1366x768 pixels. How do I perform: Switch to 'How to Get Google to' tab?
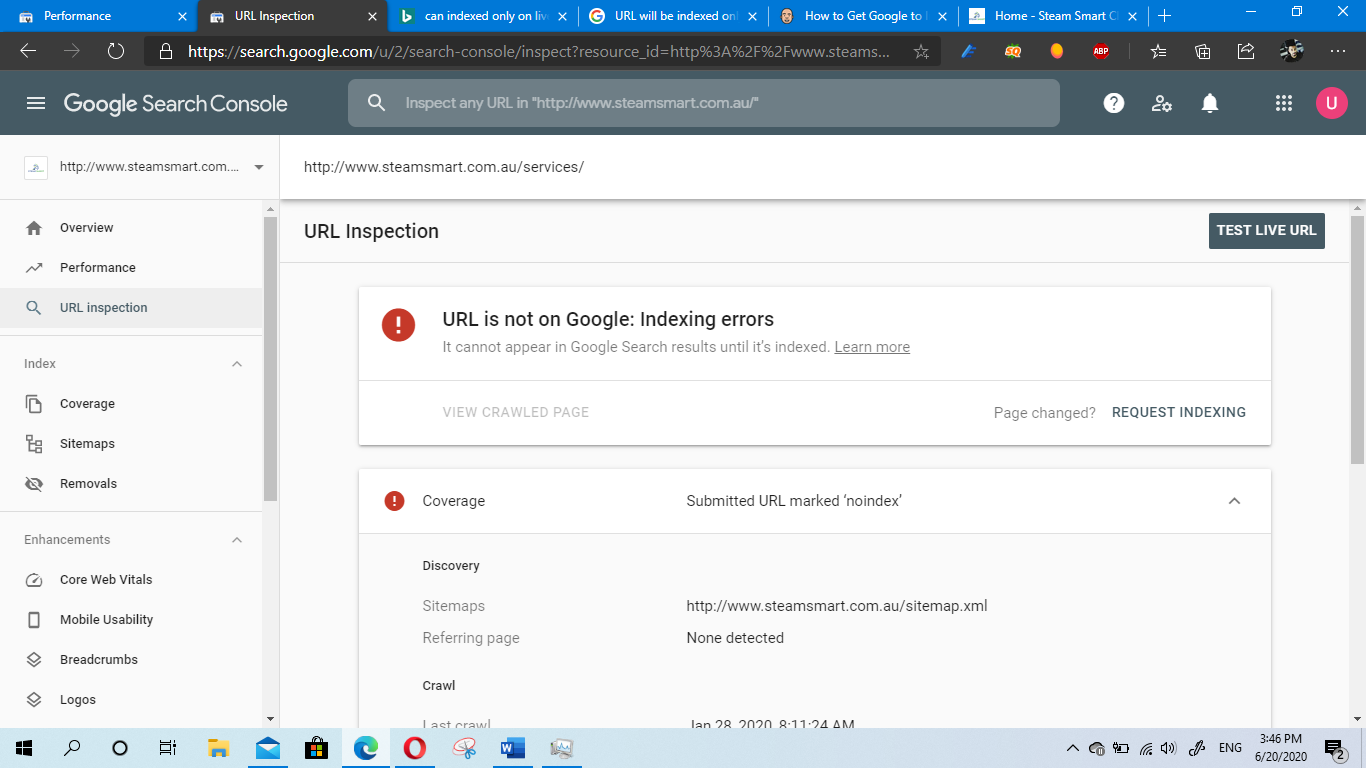click(x=863, y=16)
